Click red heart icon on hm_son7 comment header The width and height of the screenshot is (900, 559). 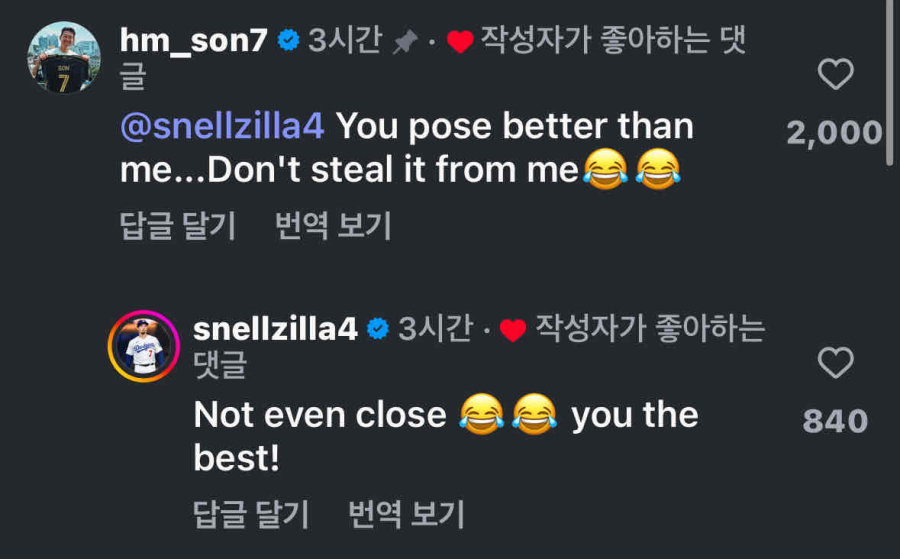pos(459,43)
